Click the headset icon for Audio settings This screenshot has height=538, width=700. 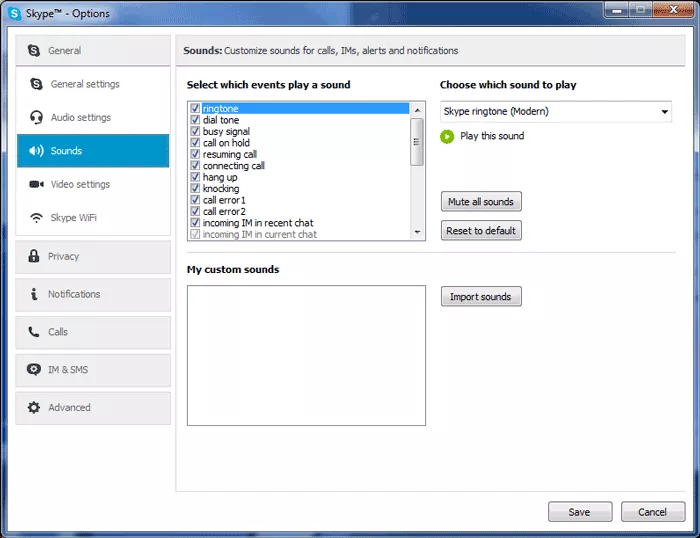point(36,117)
